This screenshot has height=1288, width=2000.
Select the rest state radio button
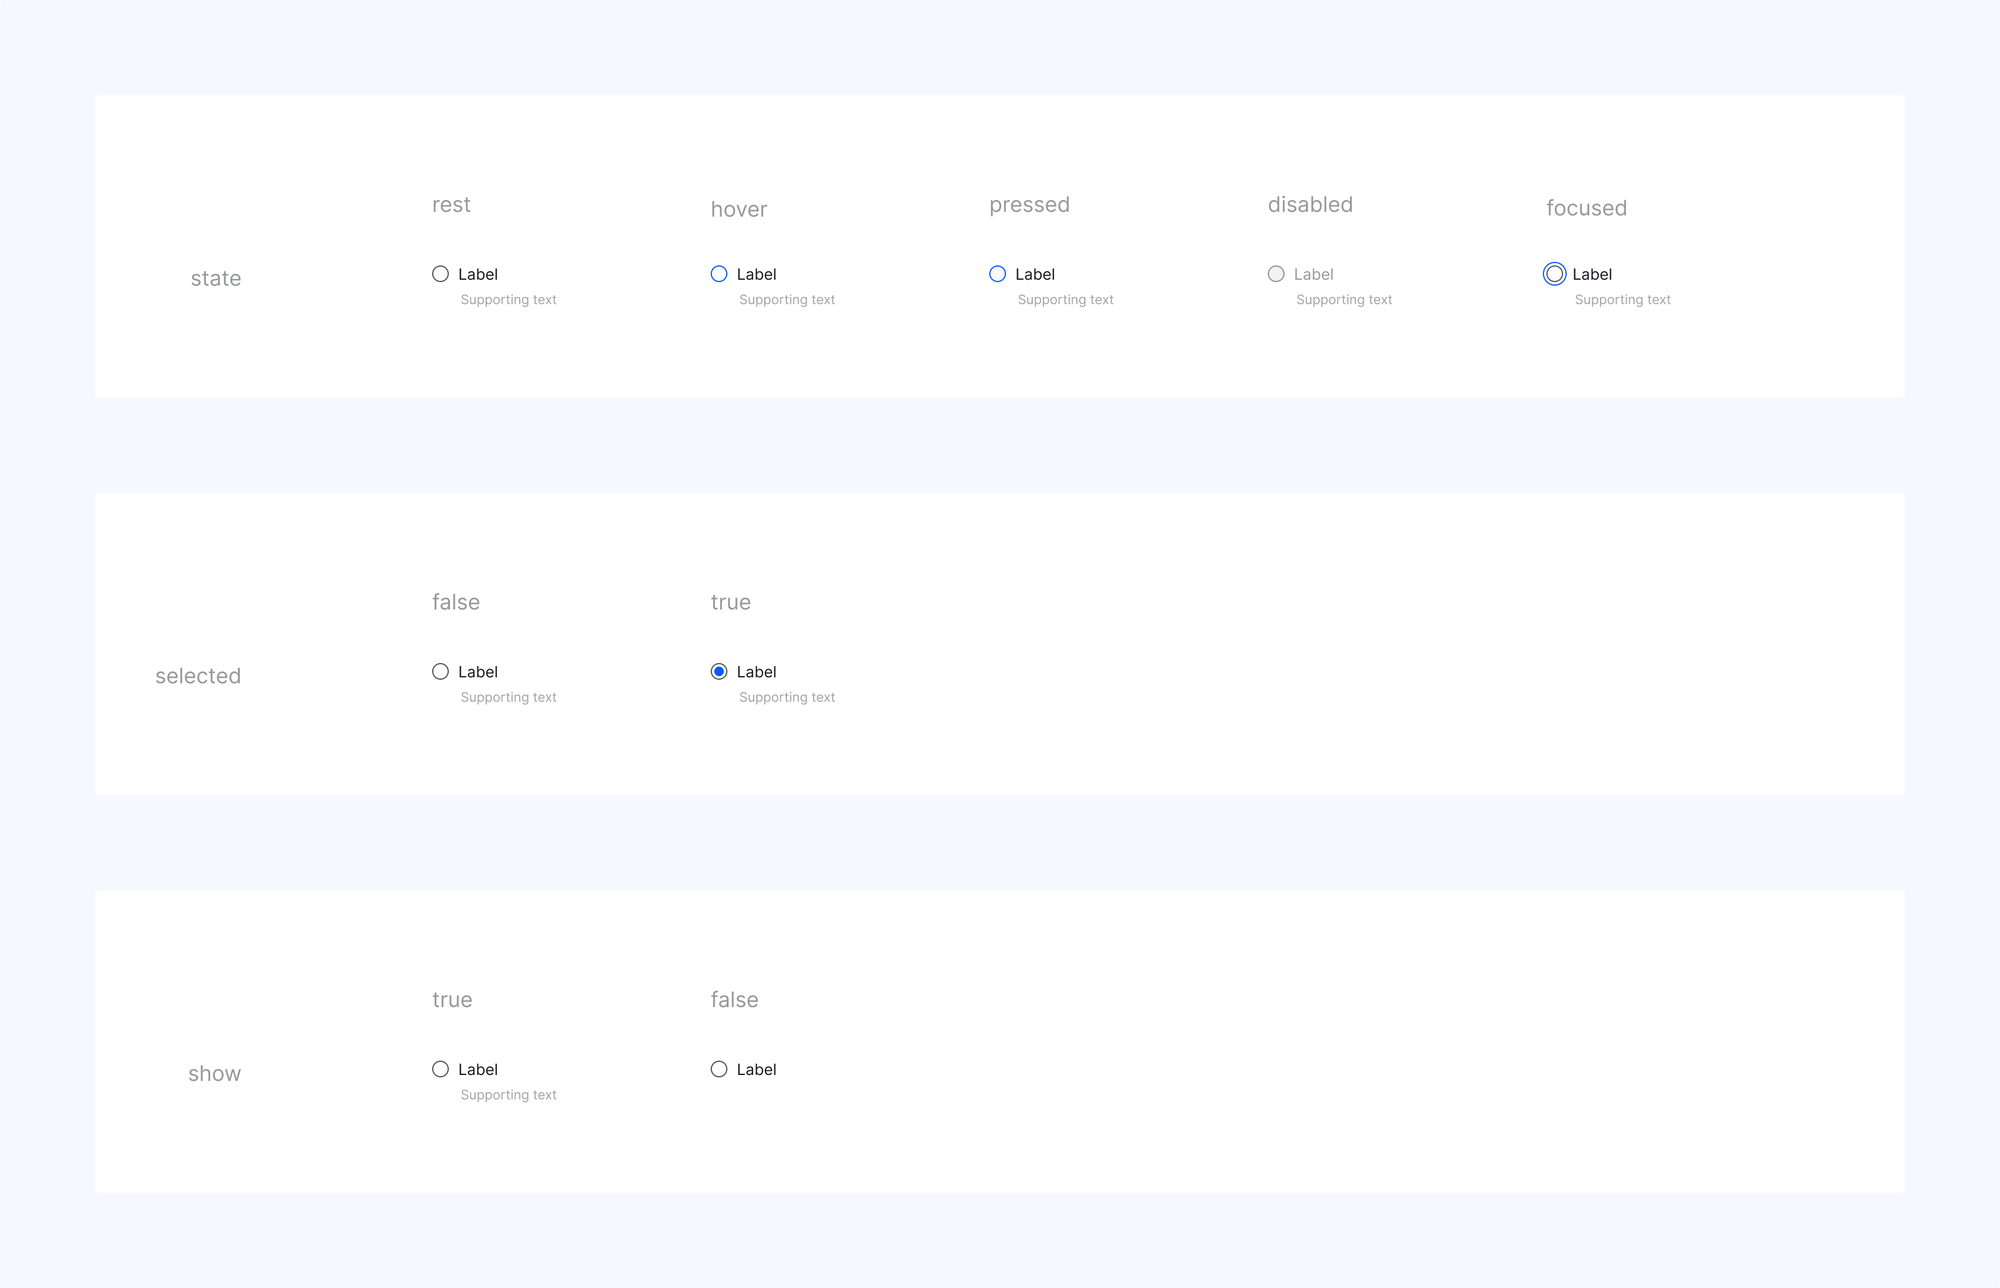[440, 274]
